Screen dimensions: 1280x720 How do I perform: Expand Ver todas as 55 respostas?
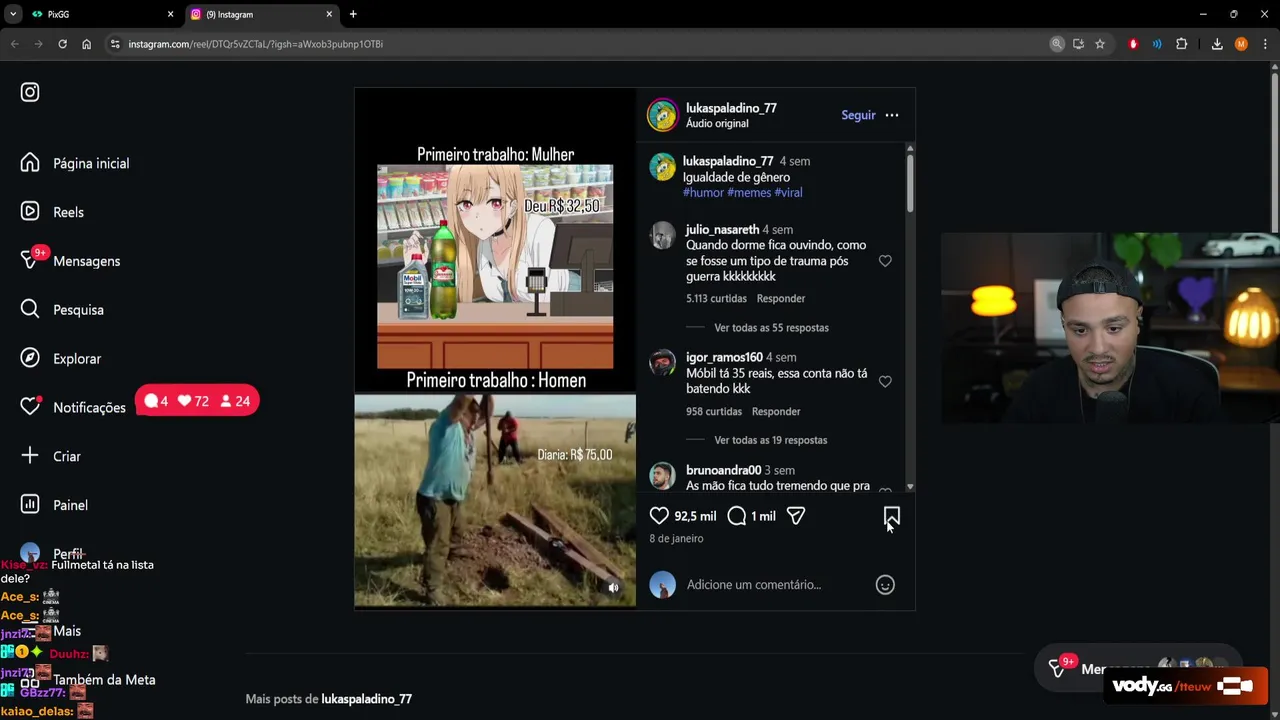(x=771, y=328)
